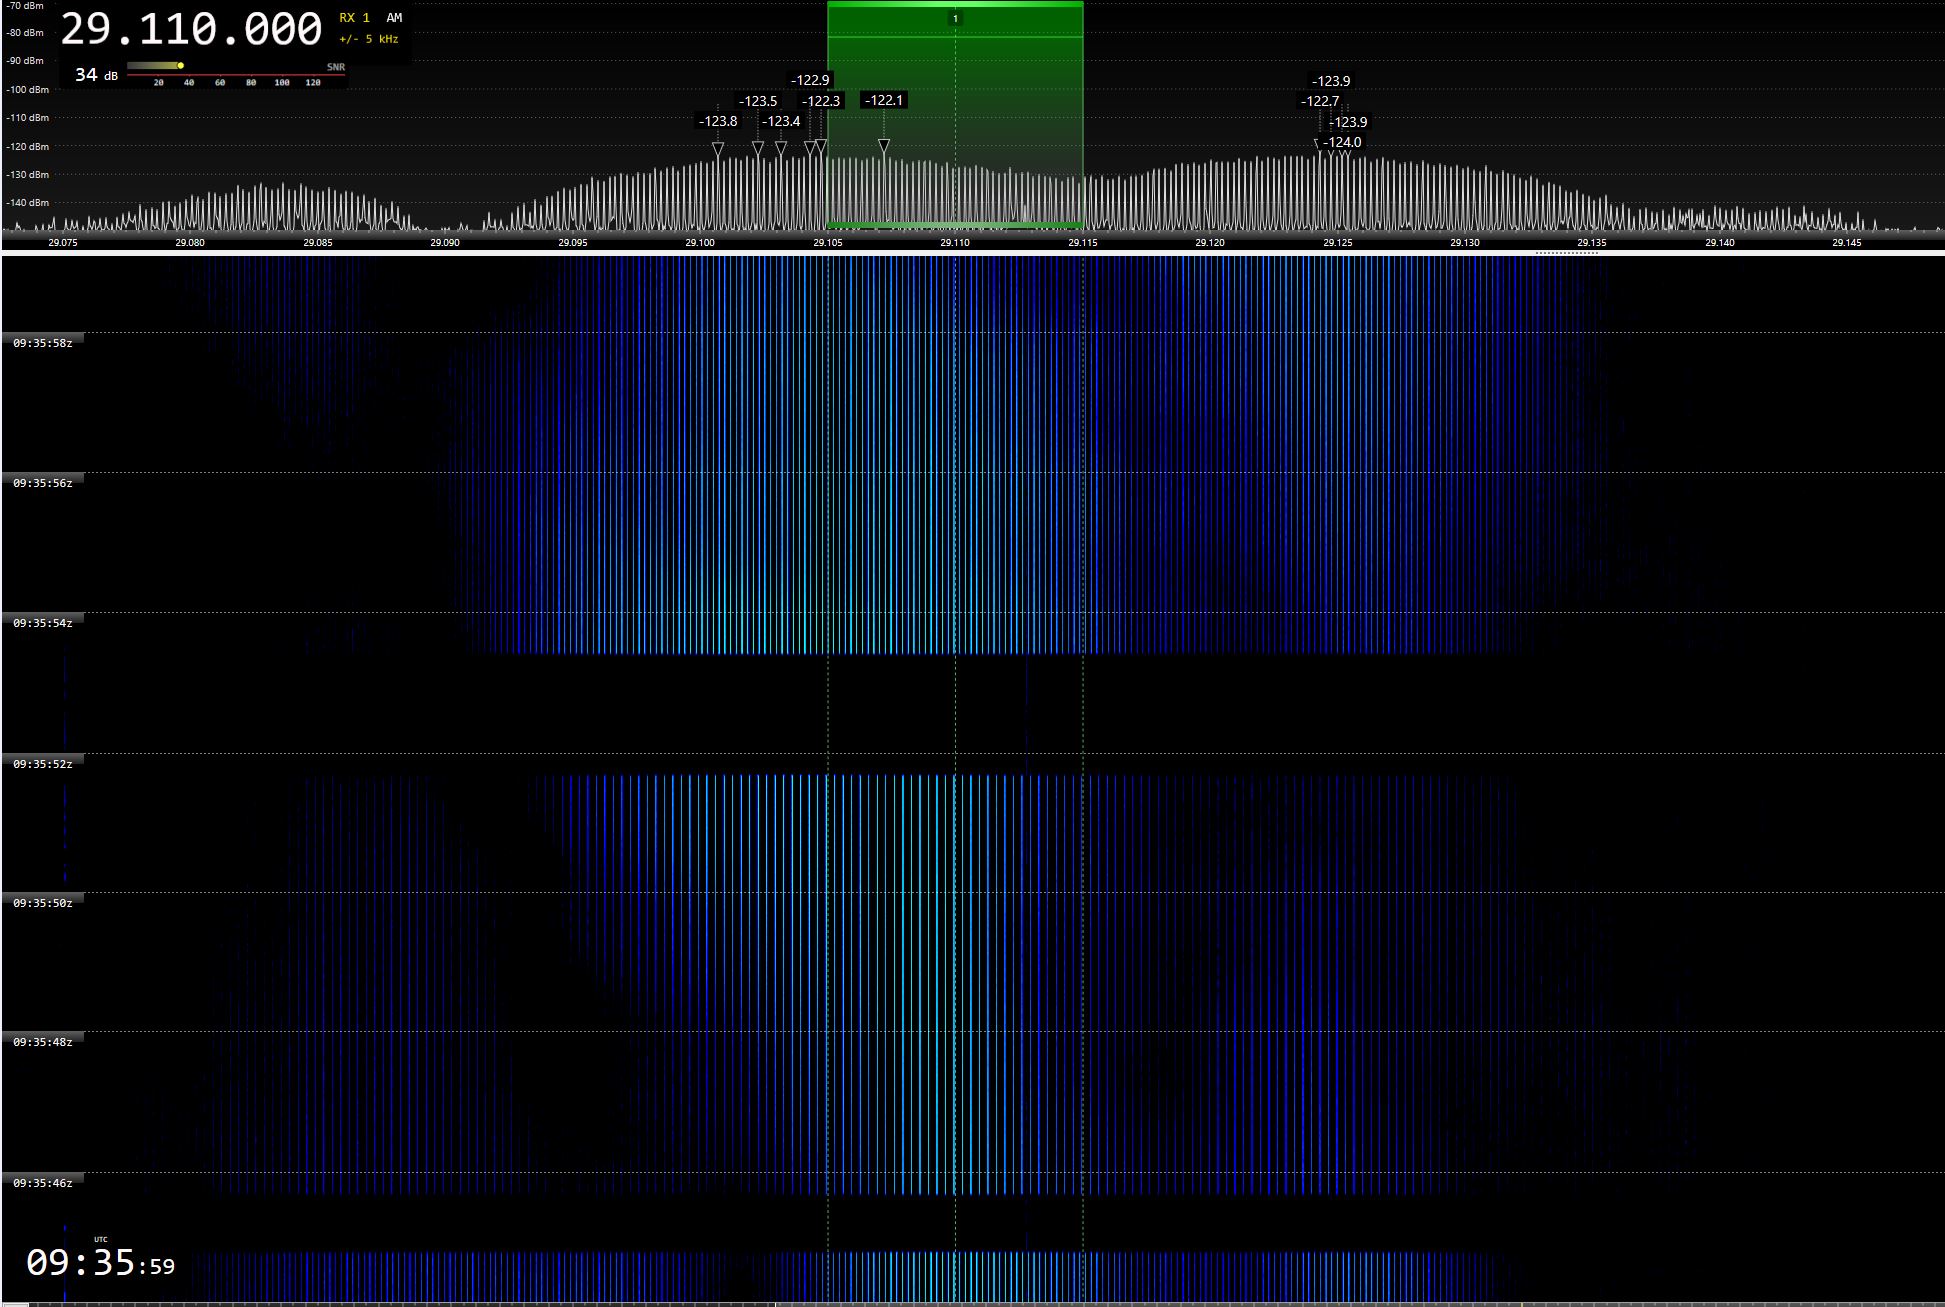Select the -122.1 marker inside green filter
The height and width of the screenshot is (1307, 1945).
(884, 147)
